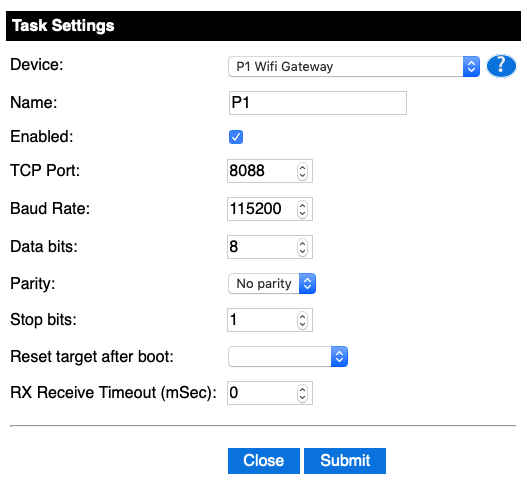Uncheck the Enabled checkbox
This screenshot has height=486, width=527.
click(x=236, y=137)
